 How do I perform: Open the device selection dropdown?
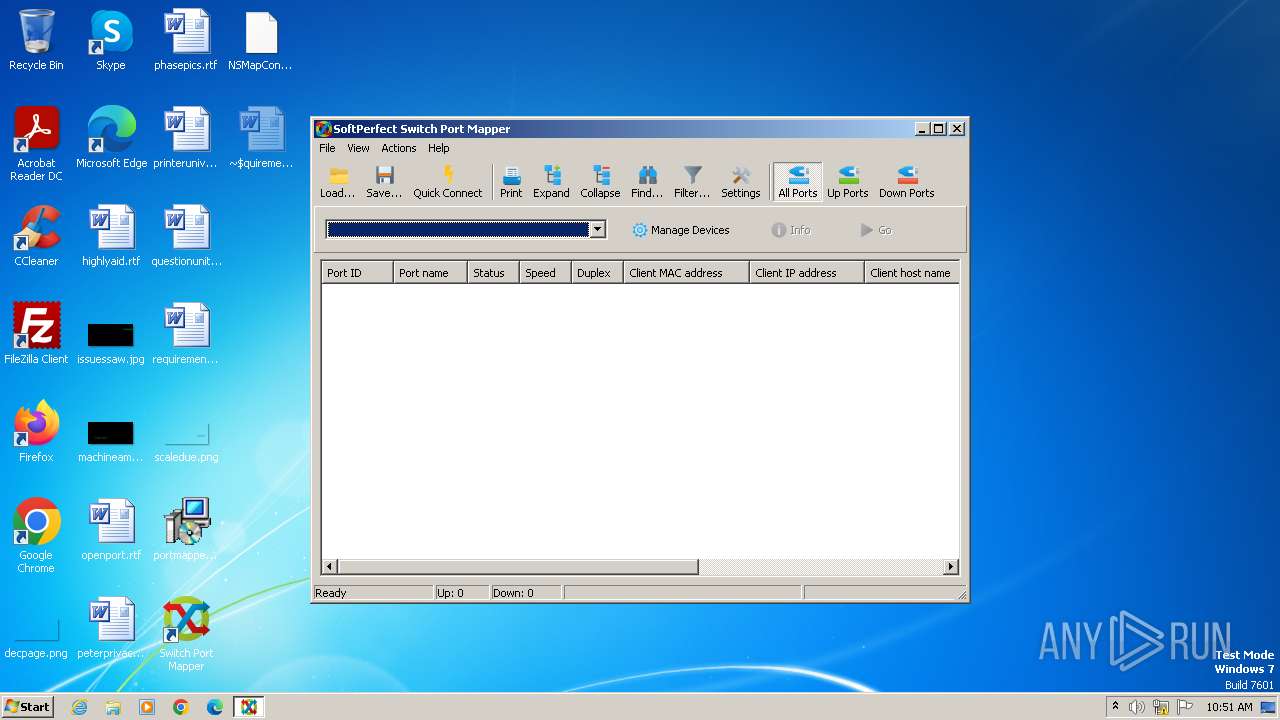(x=597, y=230)
